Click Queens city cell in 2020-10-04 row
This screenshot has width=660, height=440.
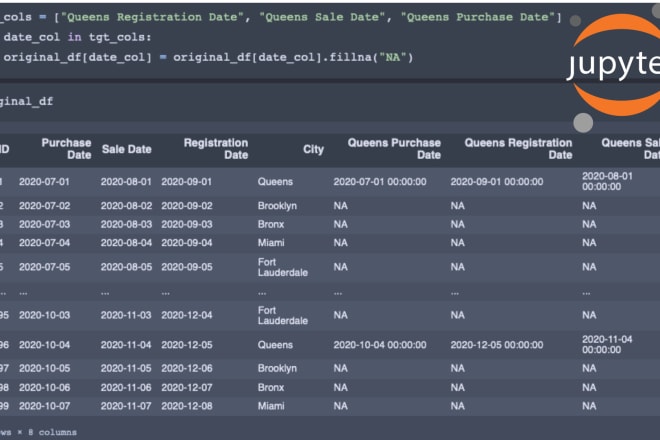[275, 345]
